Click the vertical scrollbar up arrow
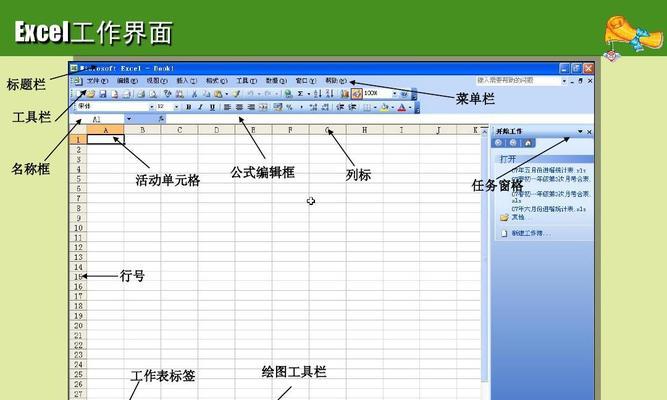 (485, 132)
